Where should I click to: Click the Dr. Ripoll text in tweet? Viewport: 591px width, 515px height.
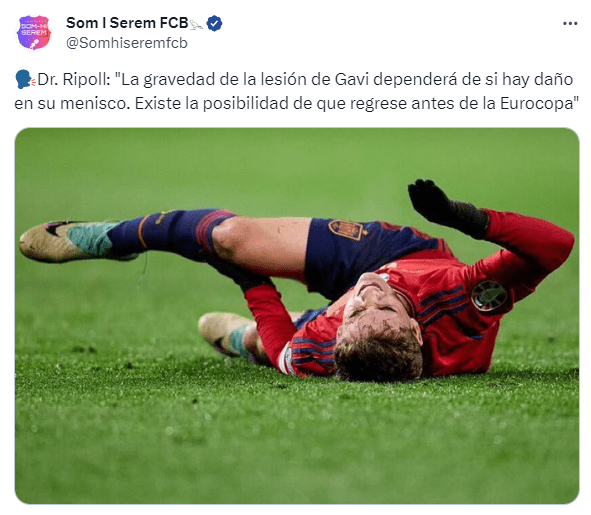(x=74, y=80)
